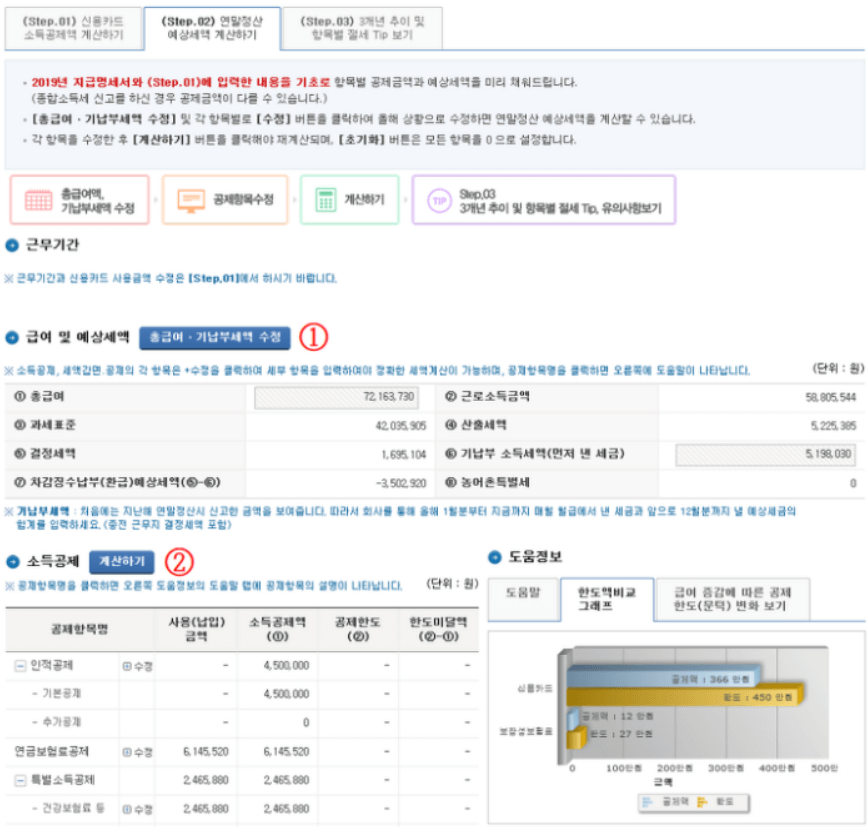
Task: Click the 연금보험료공제 deduction item name
Action: [x=51, y=751]
